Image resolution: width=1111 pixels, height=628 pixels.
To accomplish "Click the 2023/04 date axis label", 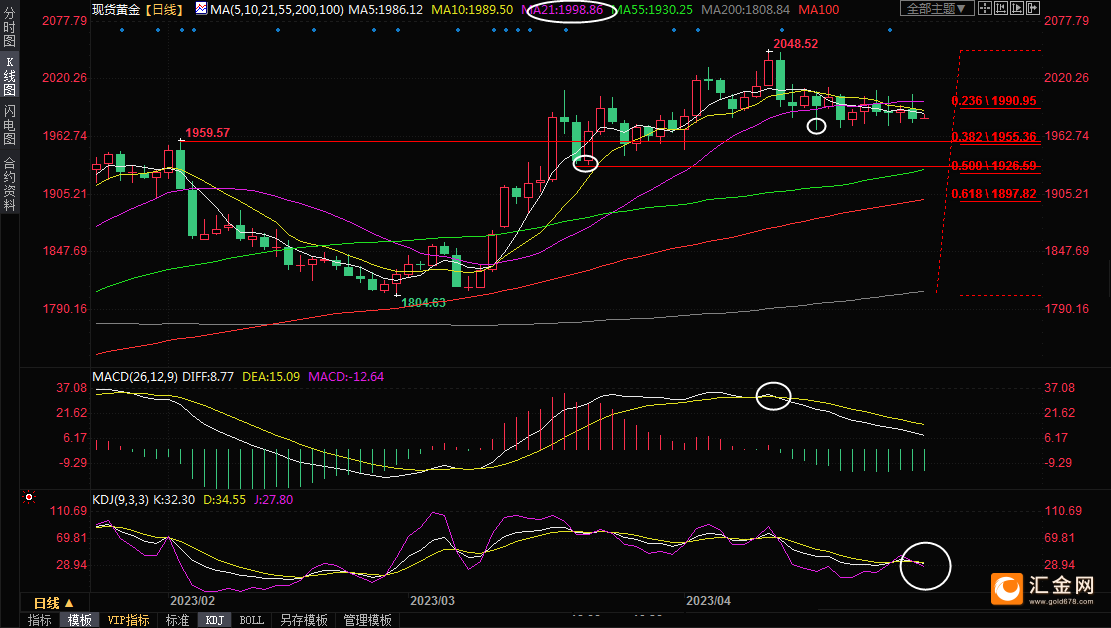I will point(708,600).
